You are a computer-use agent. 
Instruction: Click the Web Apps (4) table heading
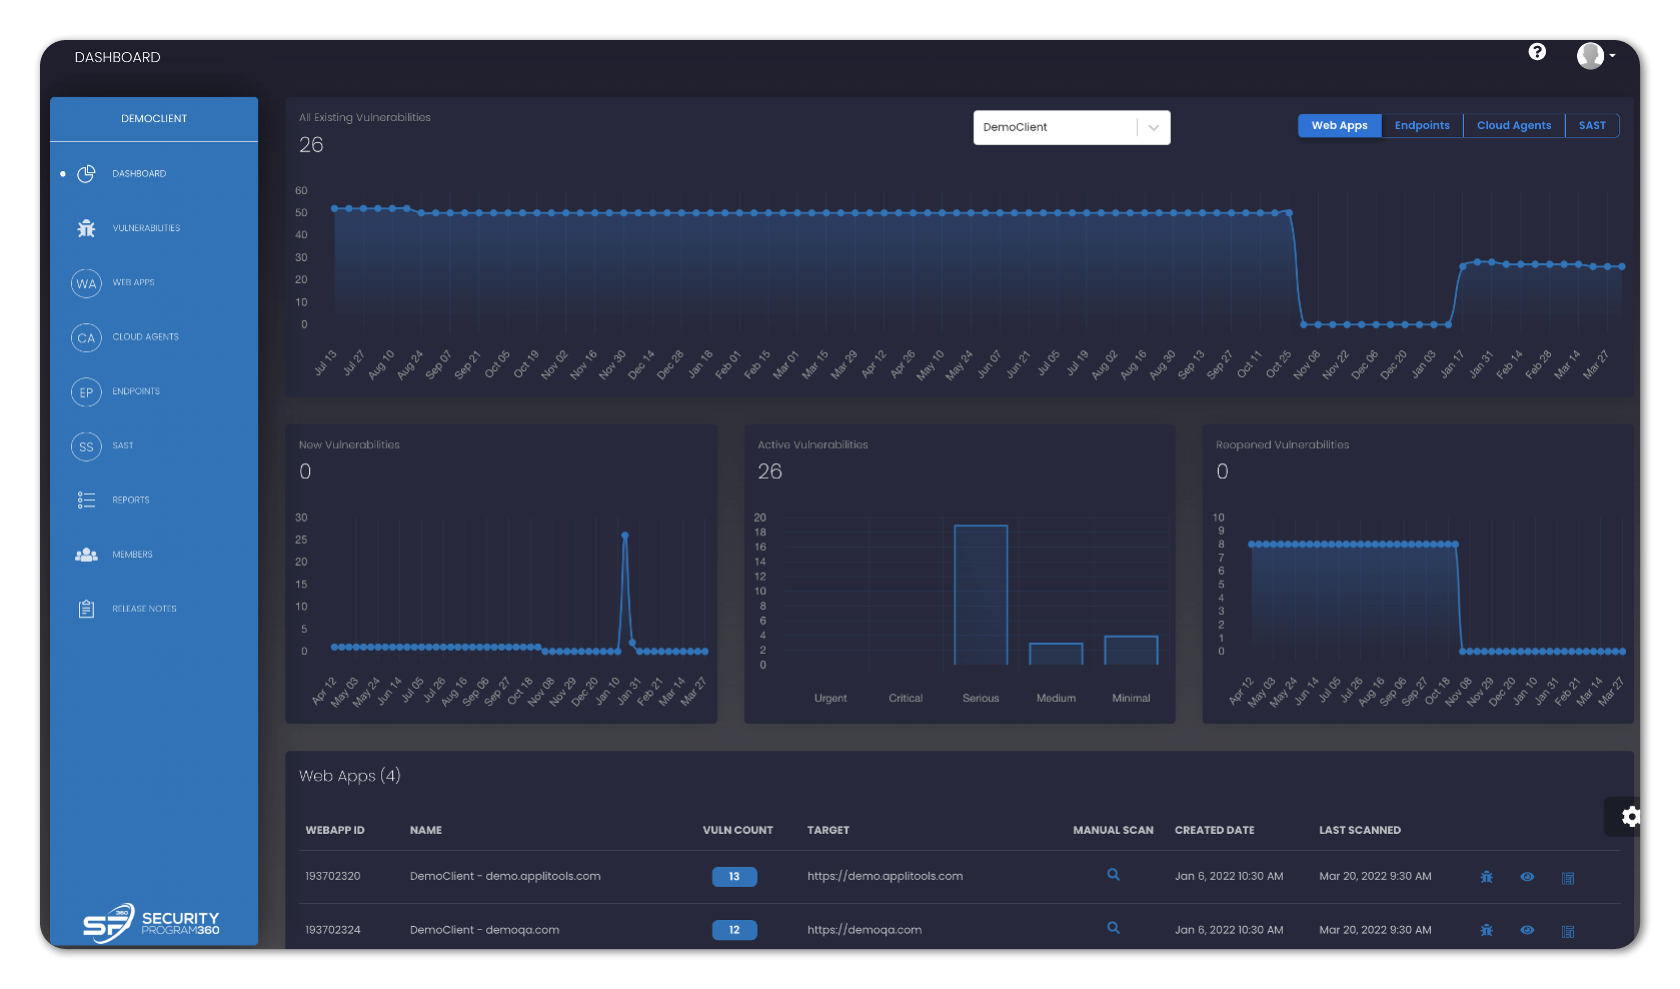tap(350, 776)
